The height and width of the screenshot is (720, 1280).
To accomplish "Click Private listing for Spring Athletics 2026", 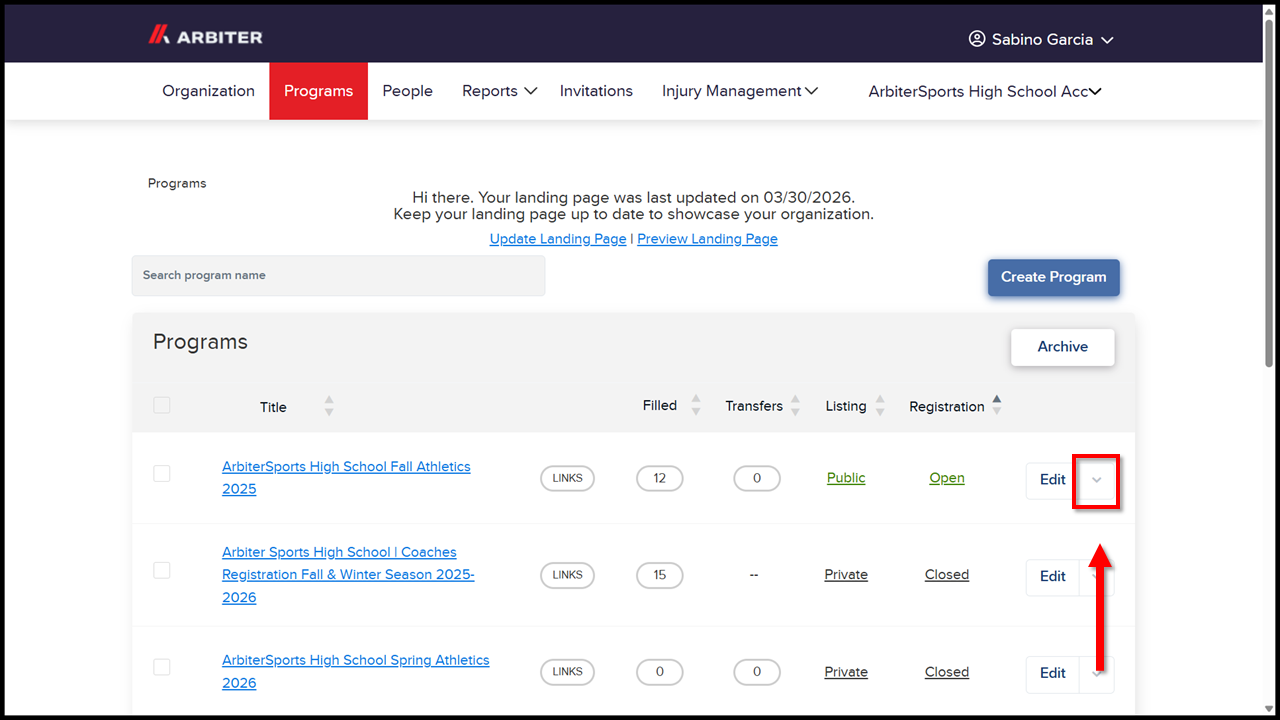I will pyautogui.click(x=846, y=672).
